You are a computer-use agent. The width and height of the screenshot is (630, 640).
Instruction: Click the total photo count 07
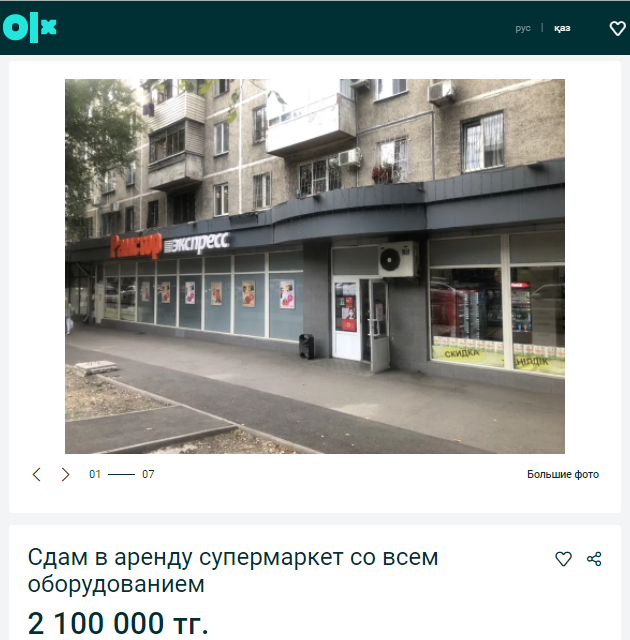(x=148, y=474)
